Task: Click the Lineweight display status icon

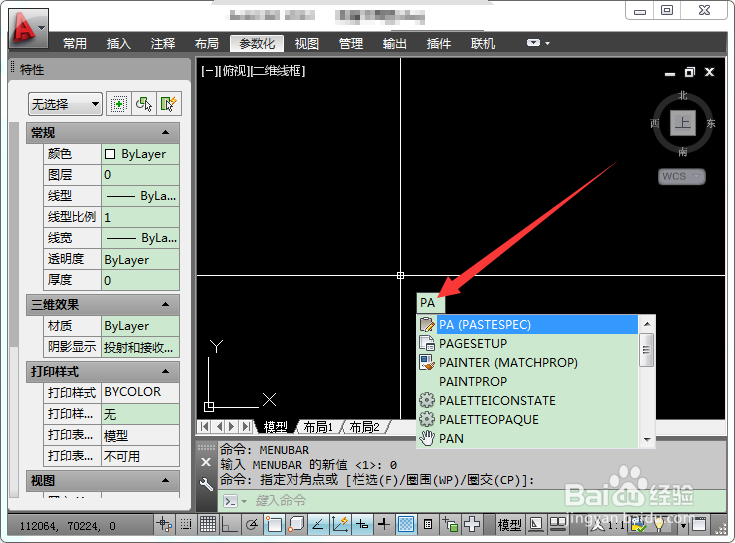Action: [x=384, y=524]
